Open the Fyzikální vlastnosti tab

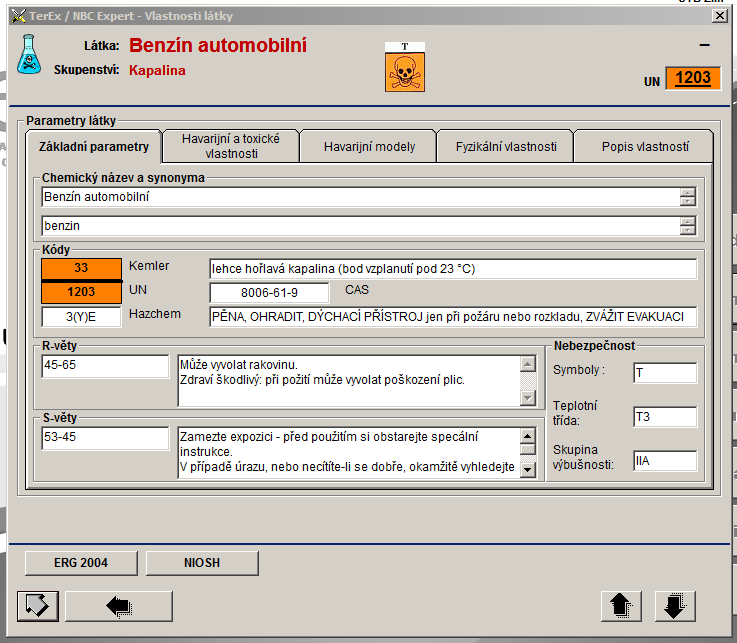[x=506, y=147]
